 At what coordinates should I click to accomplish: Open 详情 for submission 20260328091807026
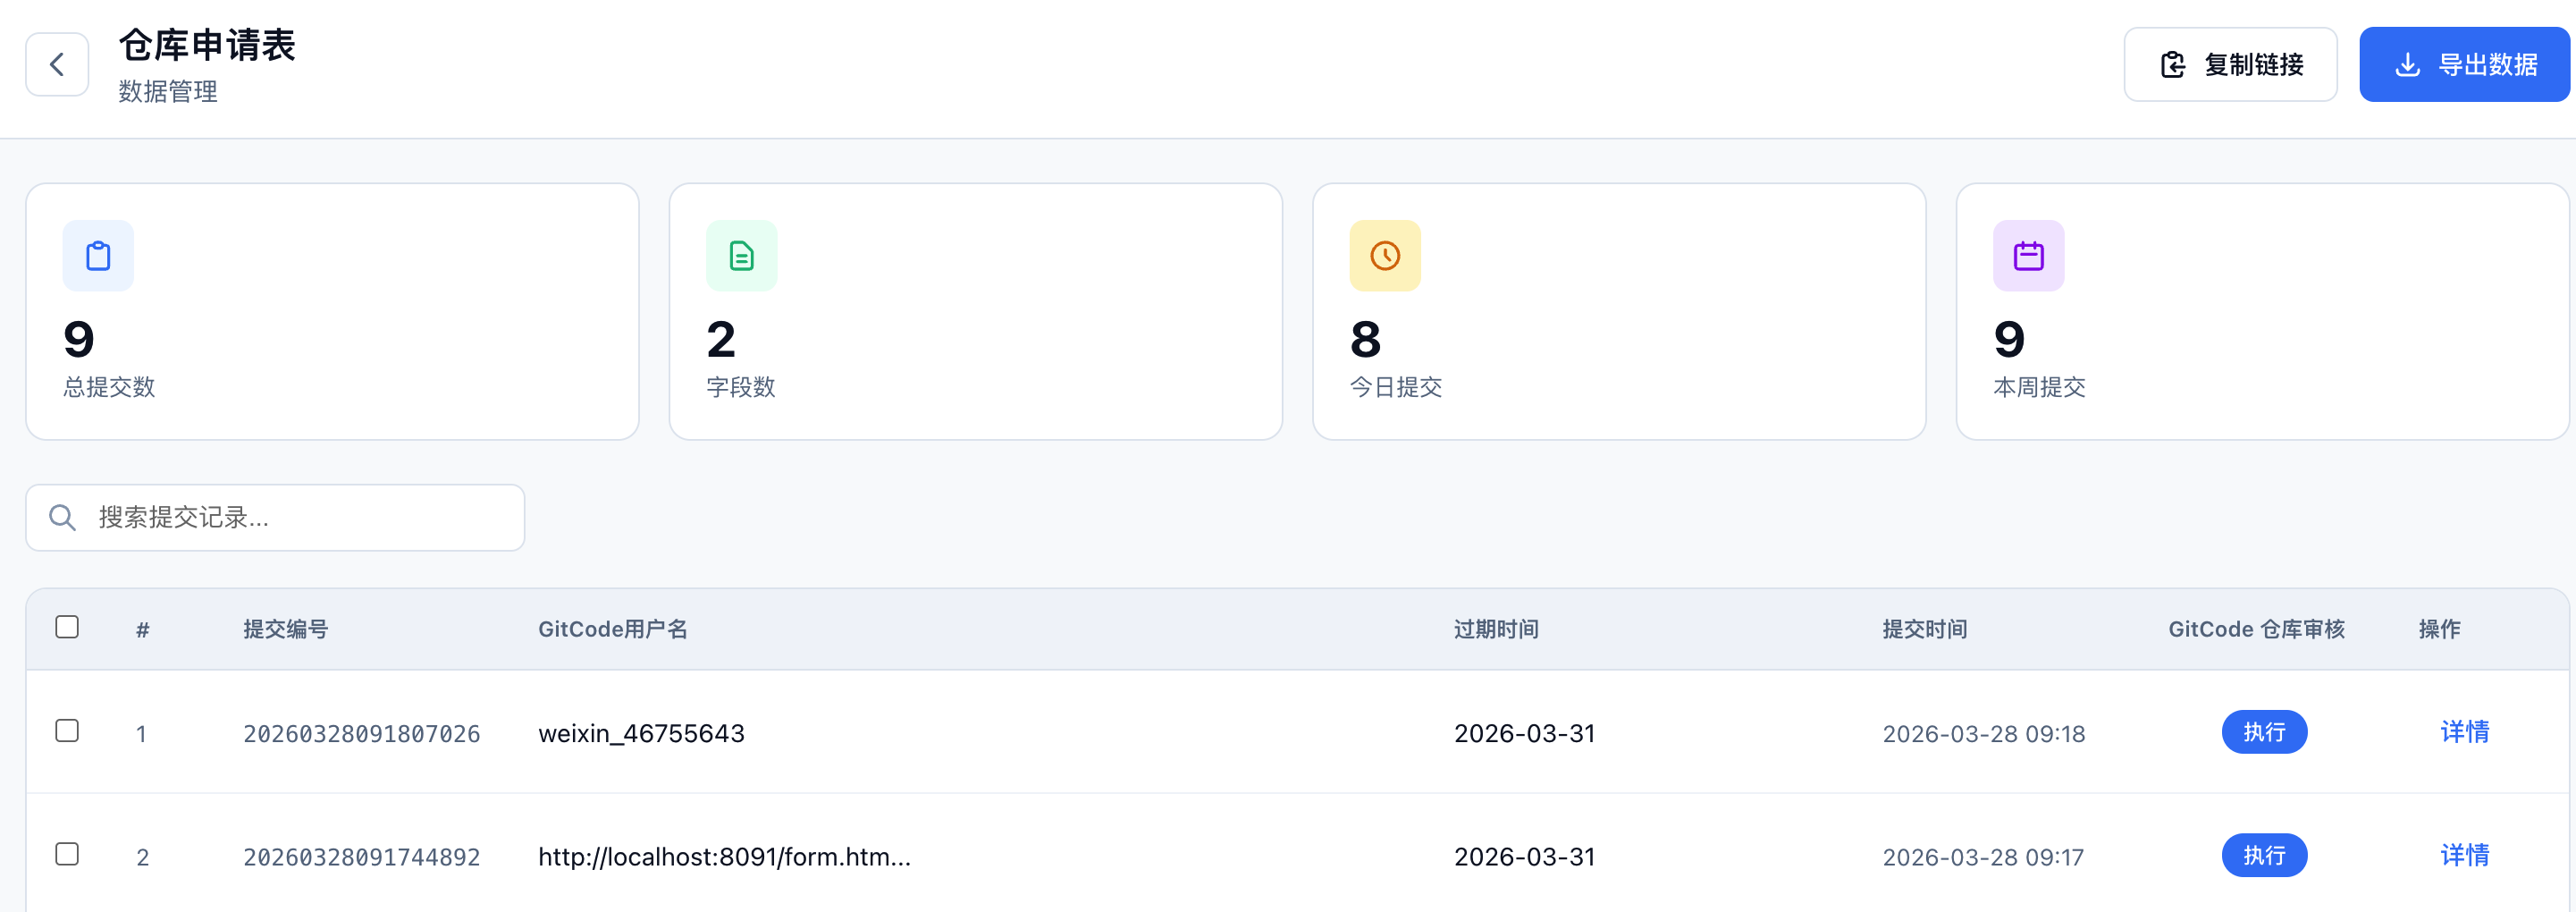click(2464, 732)
